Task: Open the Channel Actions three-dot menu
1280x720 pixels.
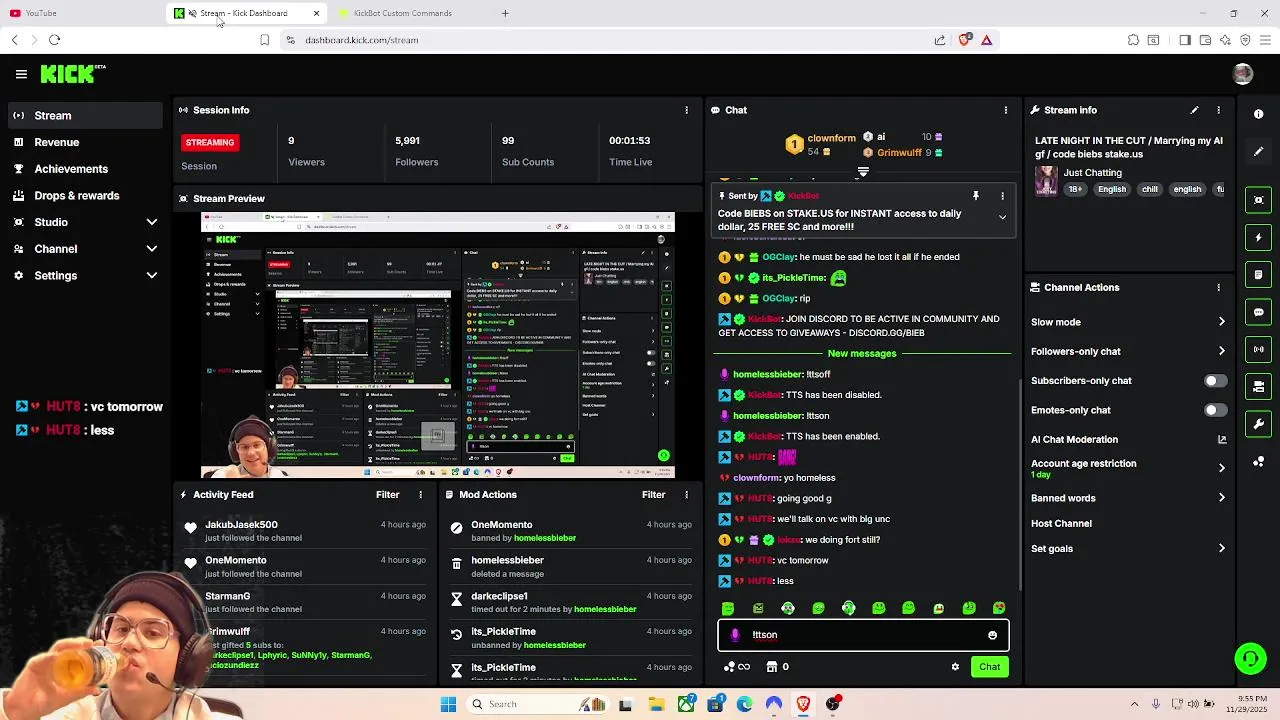Action: [x=1218, y=287]
